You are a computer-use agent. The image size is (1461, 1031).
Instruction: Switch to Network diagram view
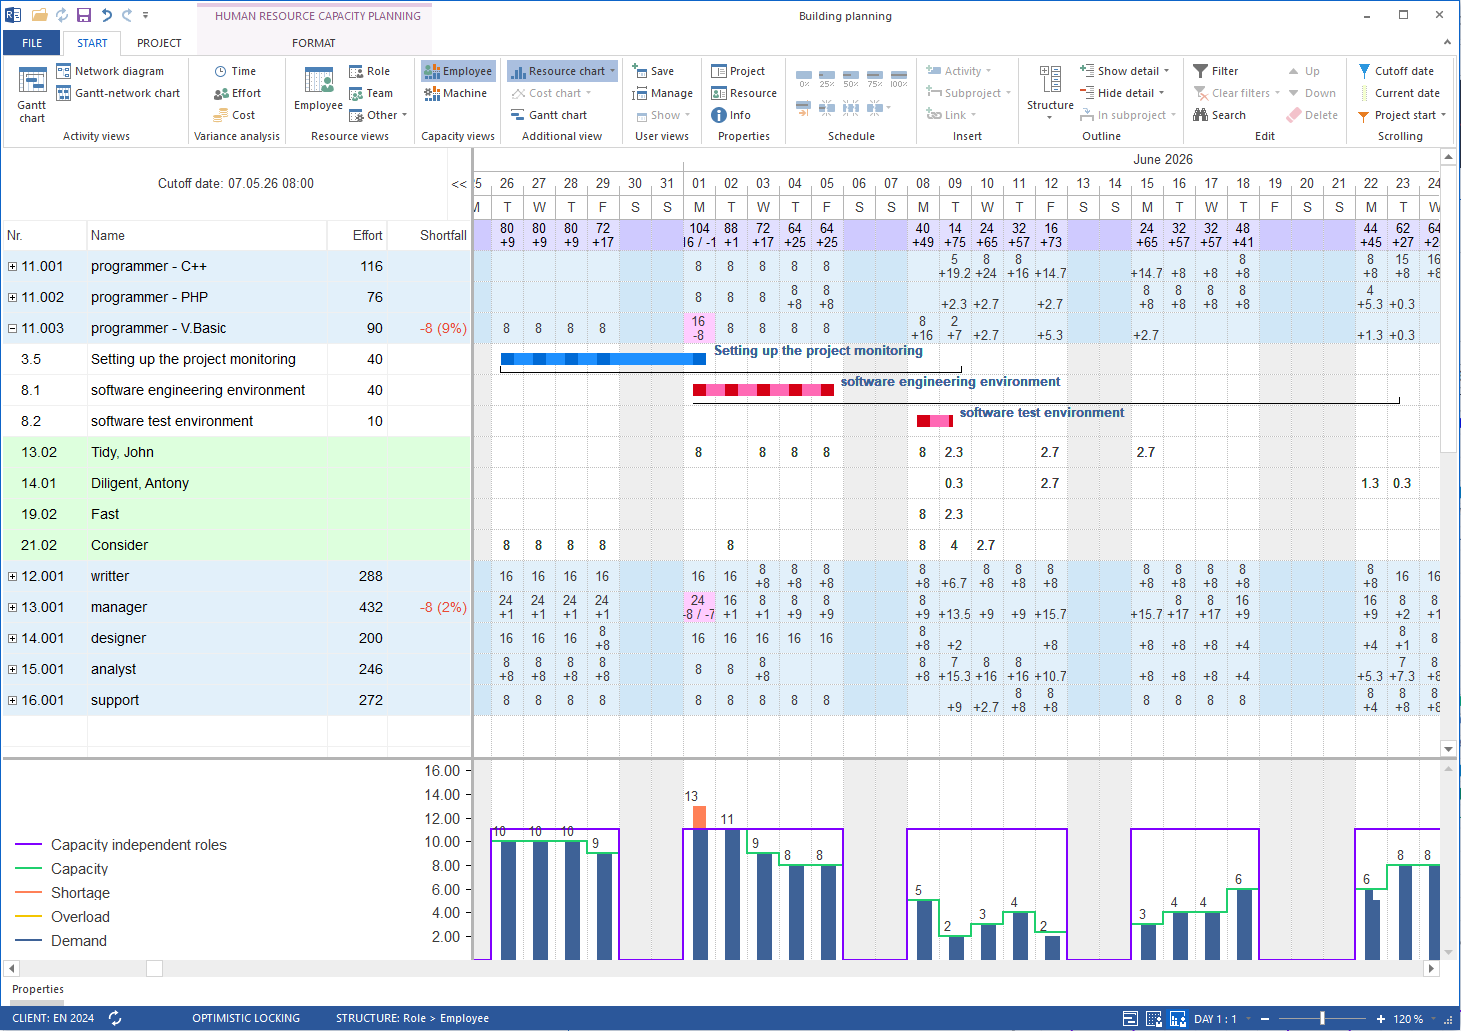110,71
